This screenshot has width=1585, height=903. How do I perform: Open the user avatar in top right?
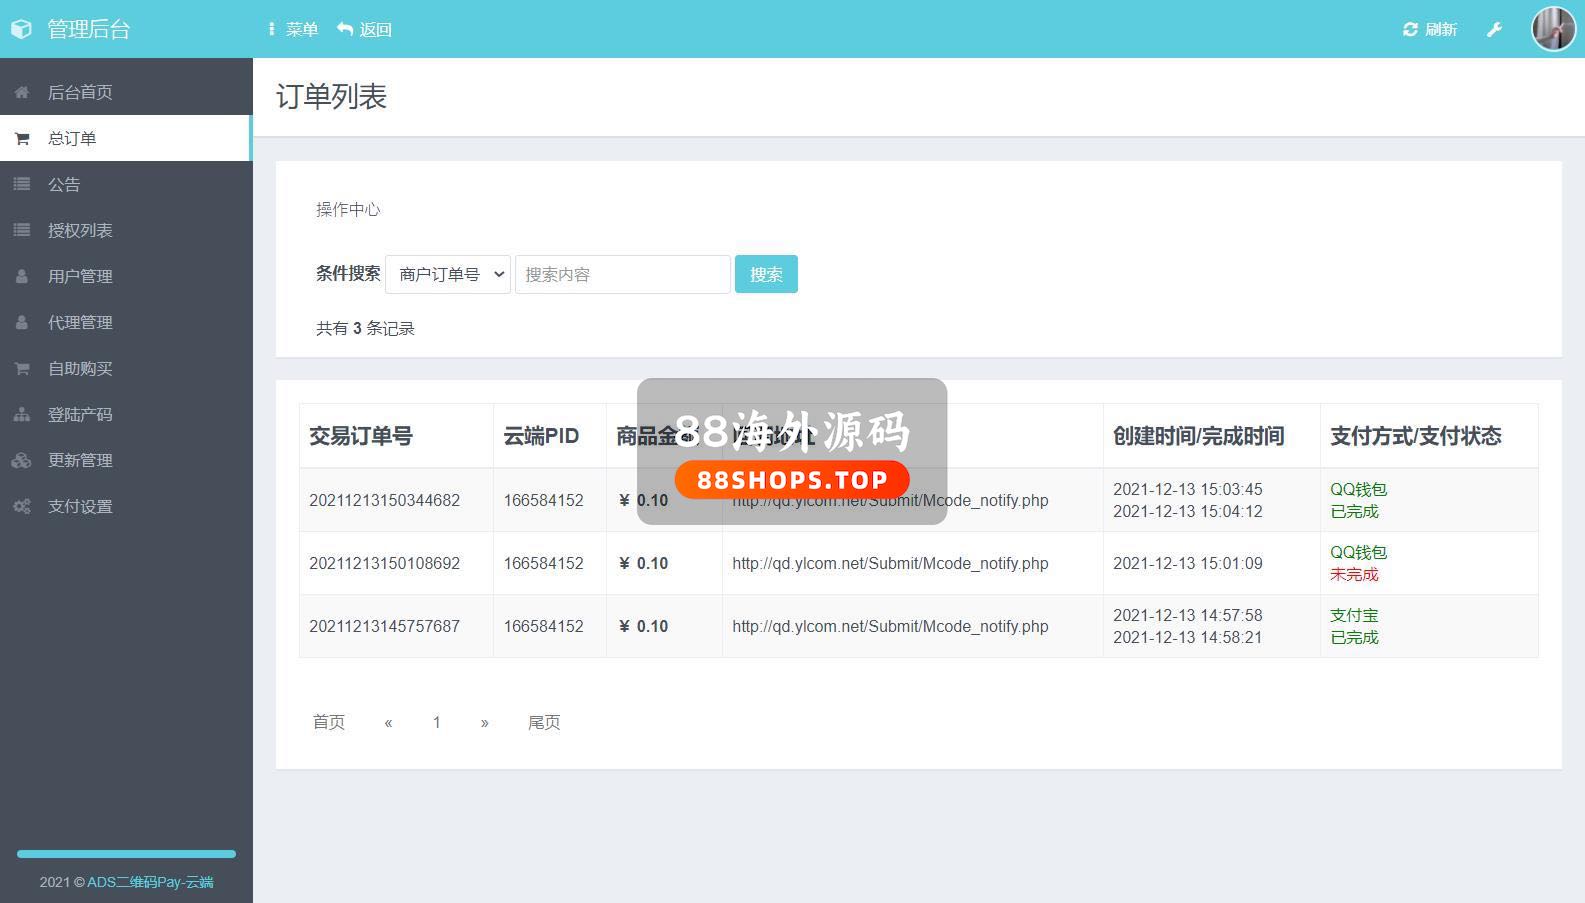1553,29
